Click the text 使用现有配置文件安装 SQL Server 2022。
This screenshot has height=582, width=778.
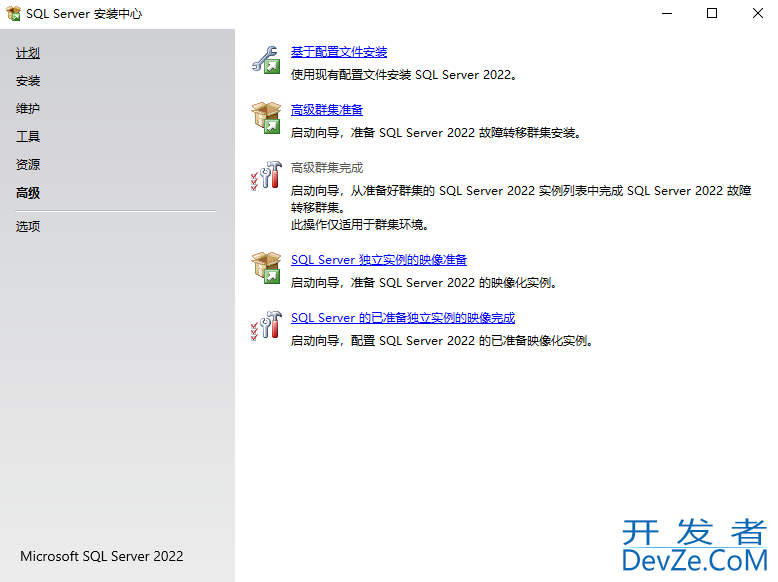(403, 75)
